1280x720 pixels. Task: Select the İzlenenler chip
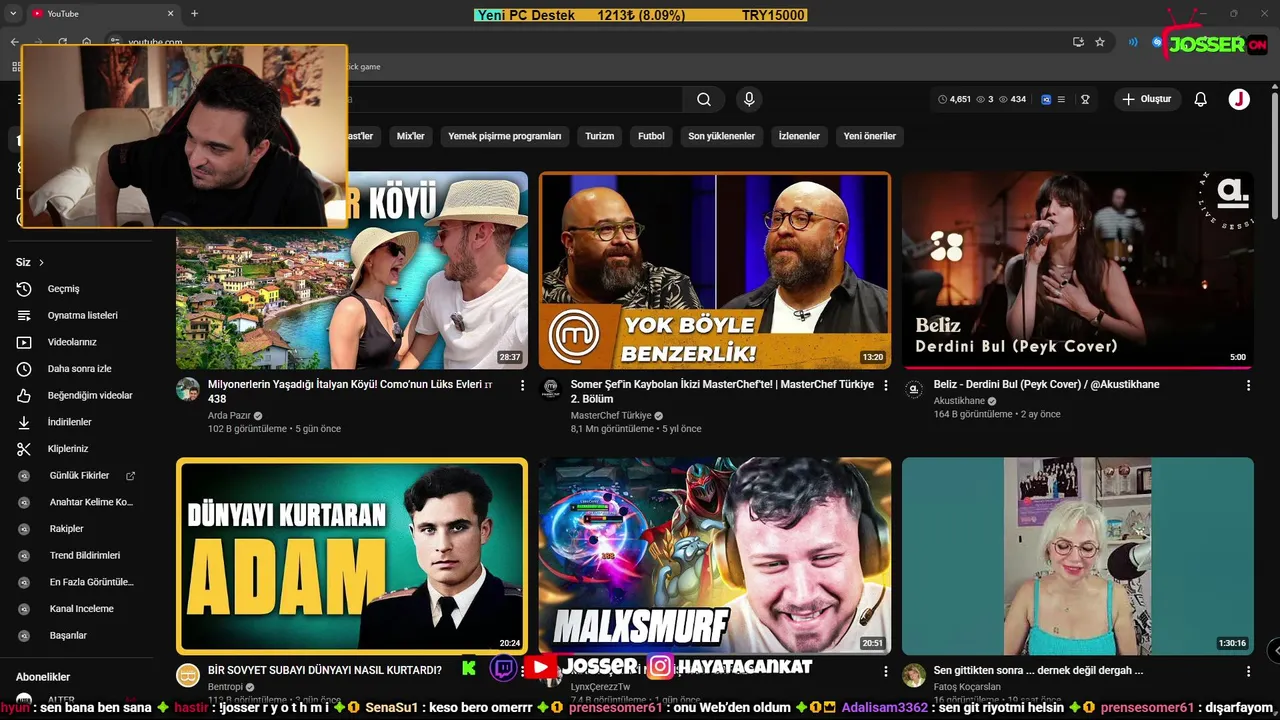point(799,136)
